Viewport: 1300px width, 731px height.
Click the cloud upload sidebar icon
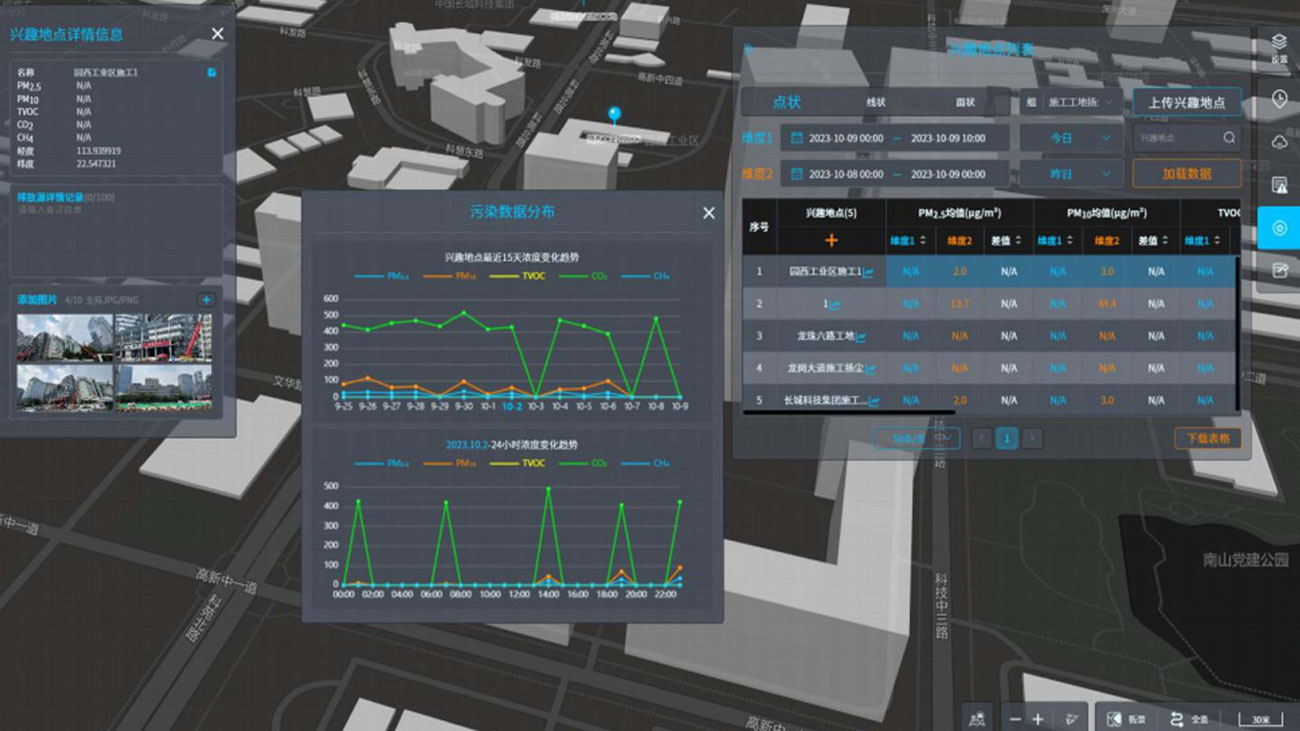[x=1279, y=142]
